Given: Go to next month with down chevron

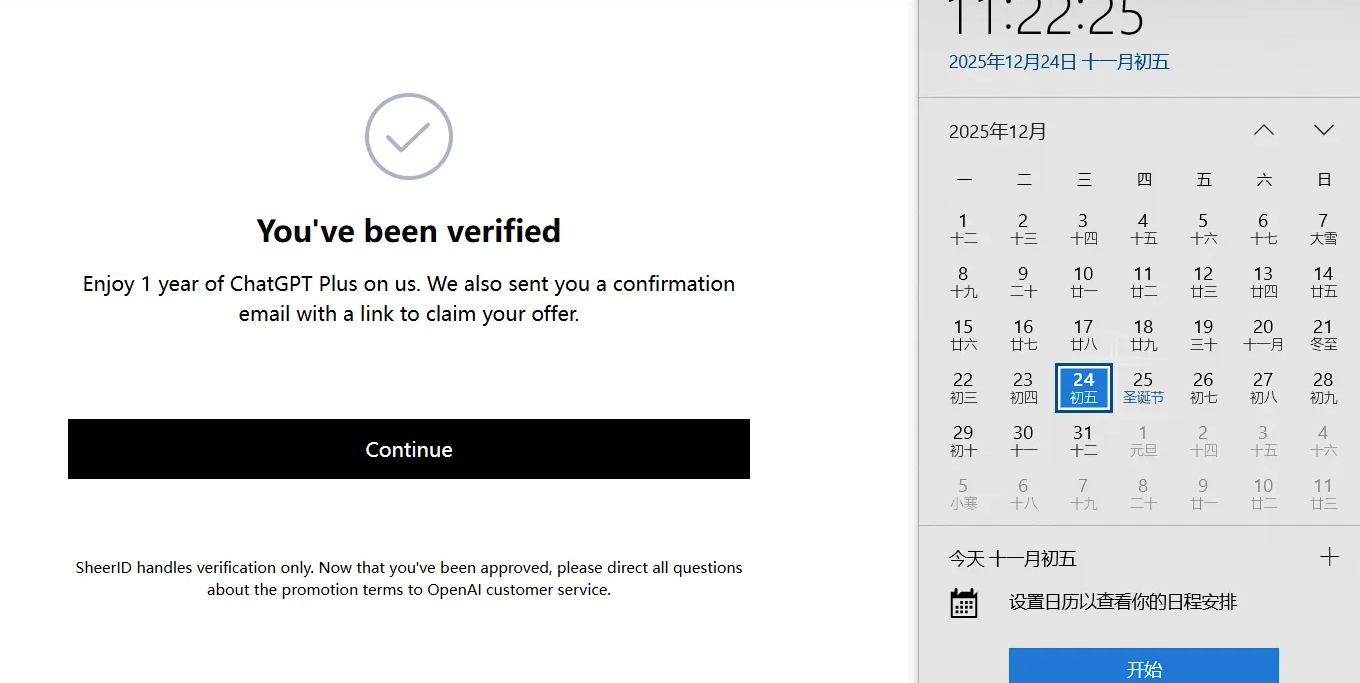Looking at the screenshot, I should point(1324,130).
